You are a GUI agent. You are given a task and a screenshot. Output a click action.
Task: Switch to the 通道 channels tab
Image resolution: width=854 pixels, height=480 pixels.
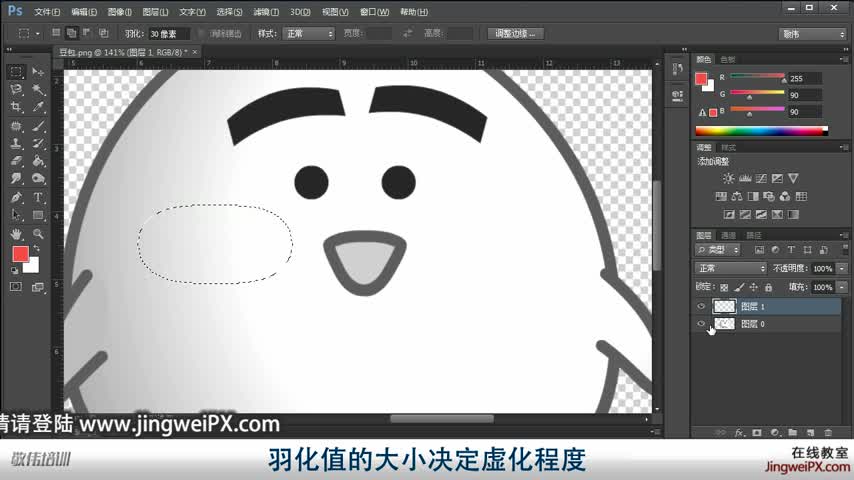click(729, 235)
